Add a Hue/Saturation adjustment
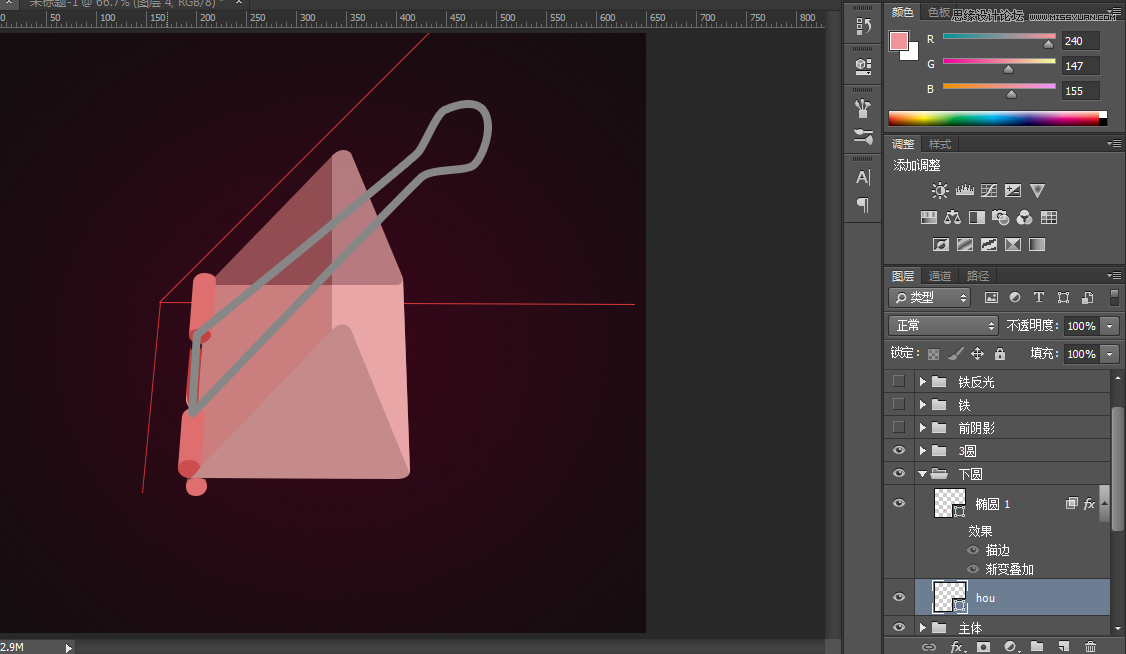 click(x=929, y=218)
